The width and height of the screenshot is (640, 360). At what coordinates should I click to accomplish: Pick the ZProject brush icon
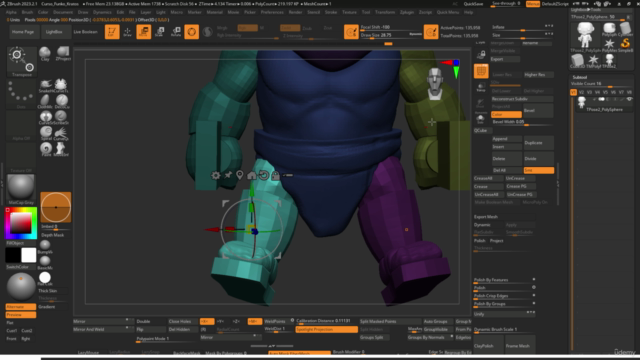(x=62, y=53)
